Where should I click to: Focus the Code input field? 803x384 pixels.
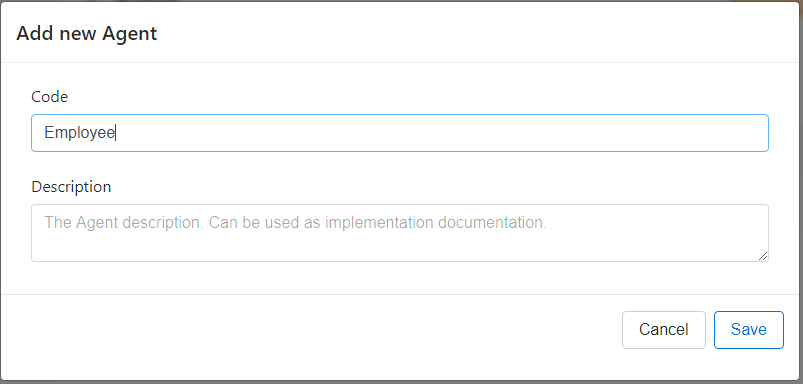399,133
